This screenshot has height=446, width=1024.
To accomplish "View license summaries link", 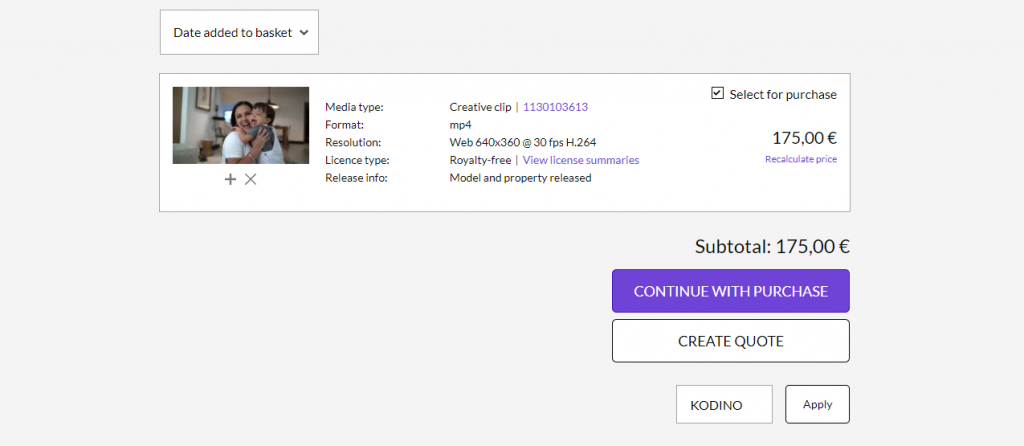I will tap(581, 160).
